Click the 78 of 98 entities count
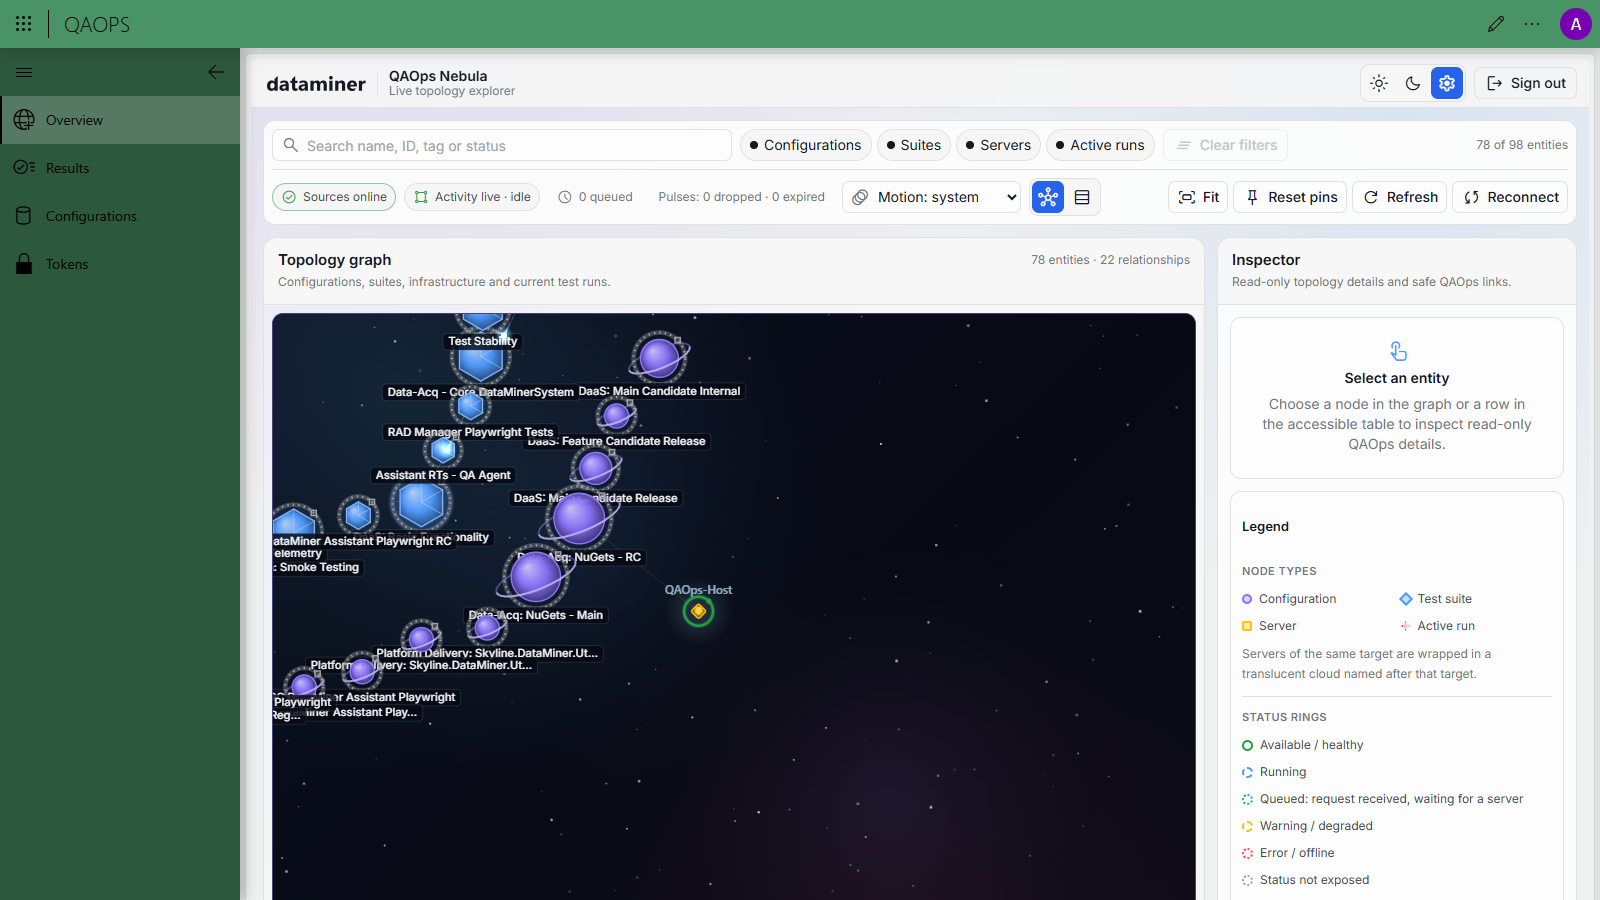The width and height of the screenshot is (1600, 900). click(1522, 145)
